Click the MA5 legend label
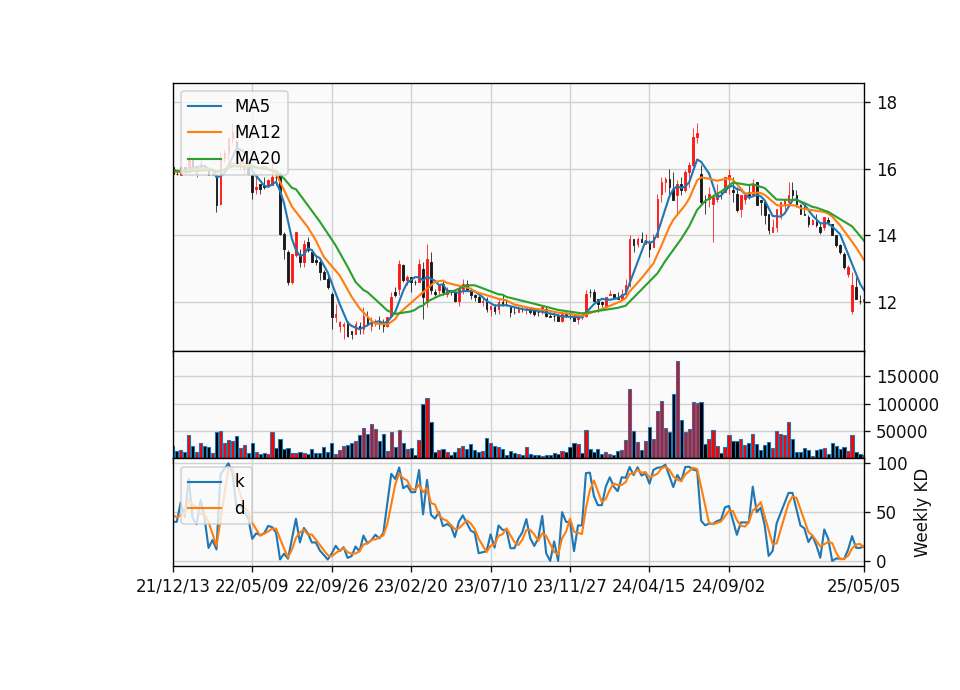Image resolution: width=960 pixels, height=690 pixels. [x=252, y=106]
